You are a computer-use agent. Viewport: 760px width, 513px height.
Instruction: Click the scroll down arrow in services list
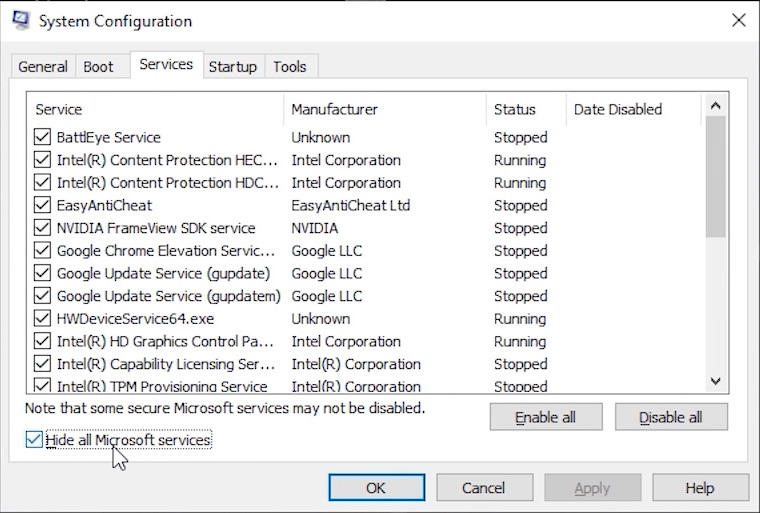(x=715, y=381)
